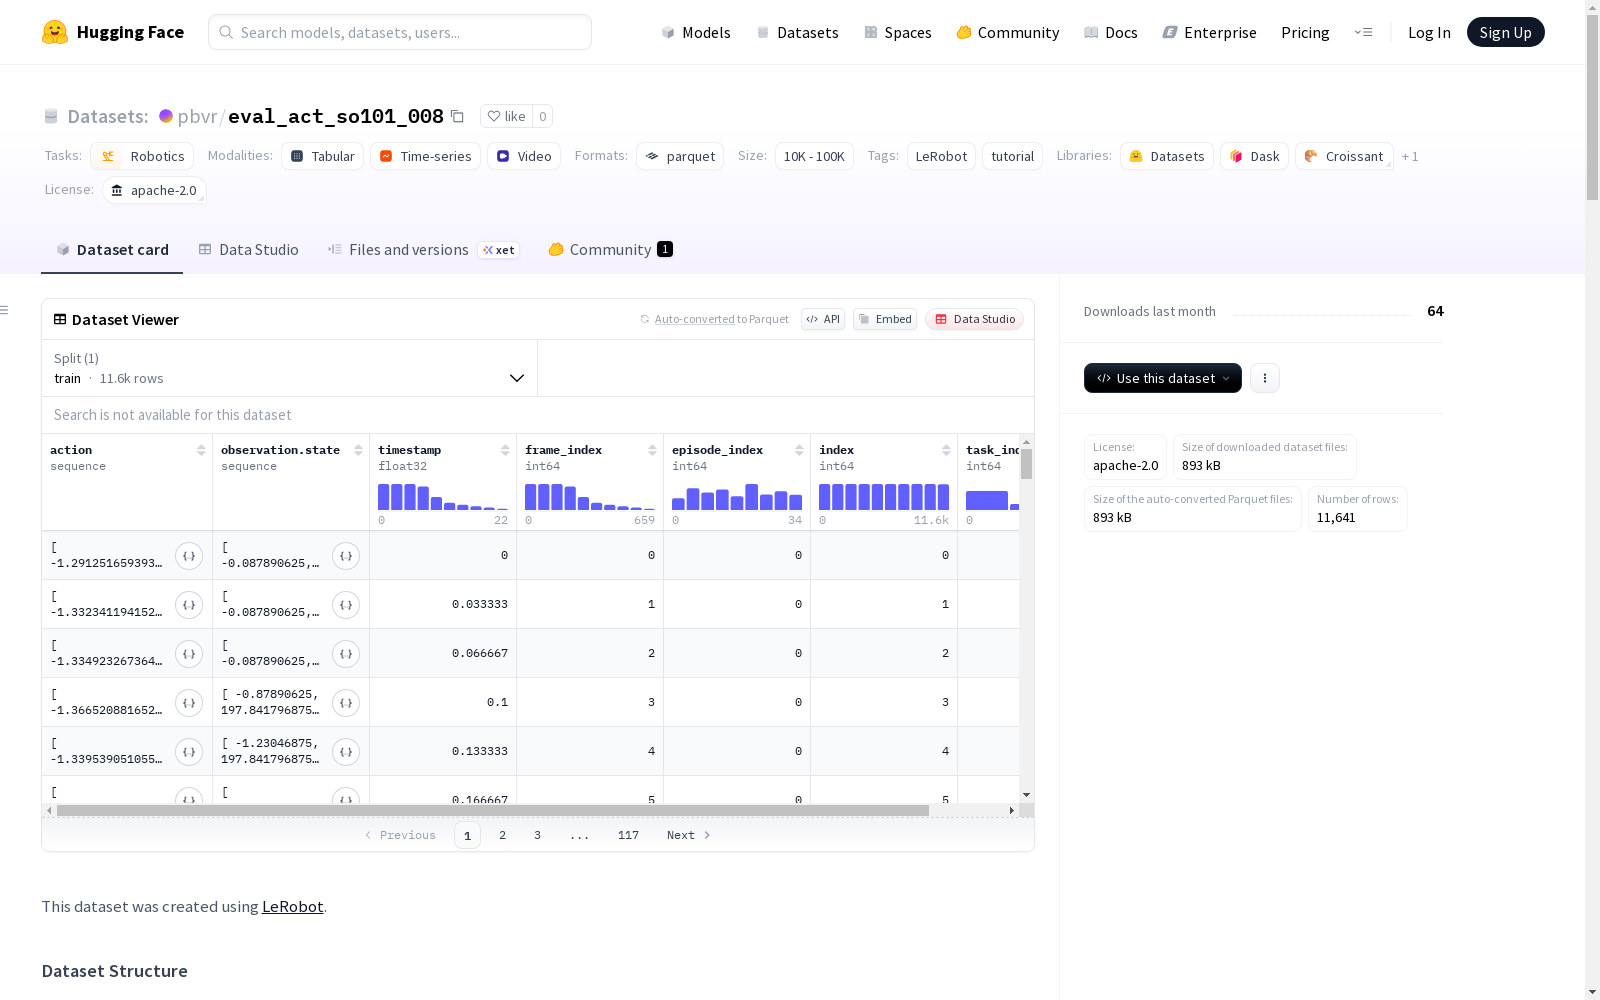This screenshot has height=1000, width=1600.
Task: Click the Sign Up button
Action: [1505, 32]
